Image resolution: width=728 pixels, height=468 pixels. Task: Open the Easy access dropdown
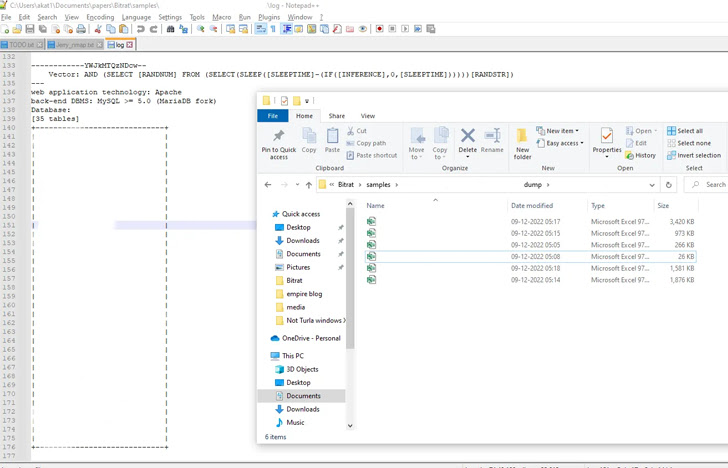[560, 143]
